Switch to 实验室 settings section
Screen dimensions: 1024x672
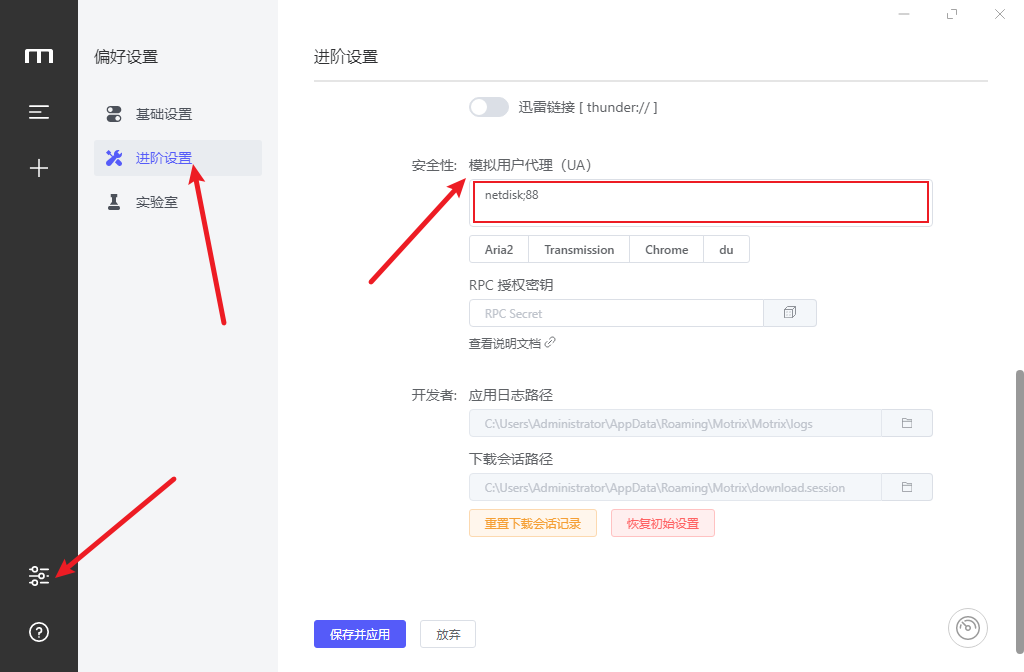pyautogui.click(x=156, y=202)
